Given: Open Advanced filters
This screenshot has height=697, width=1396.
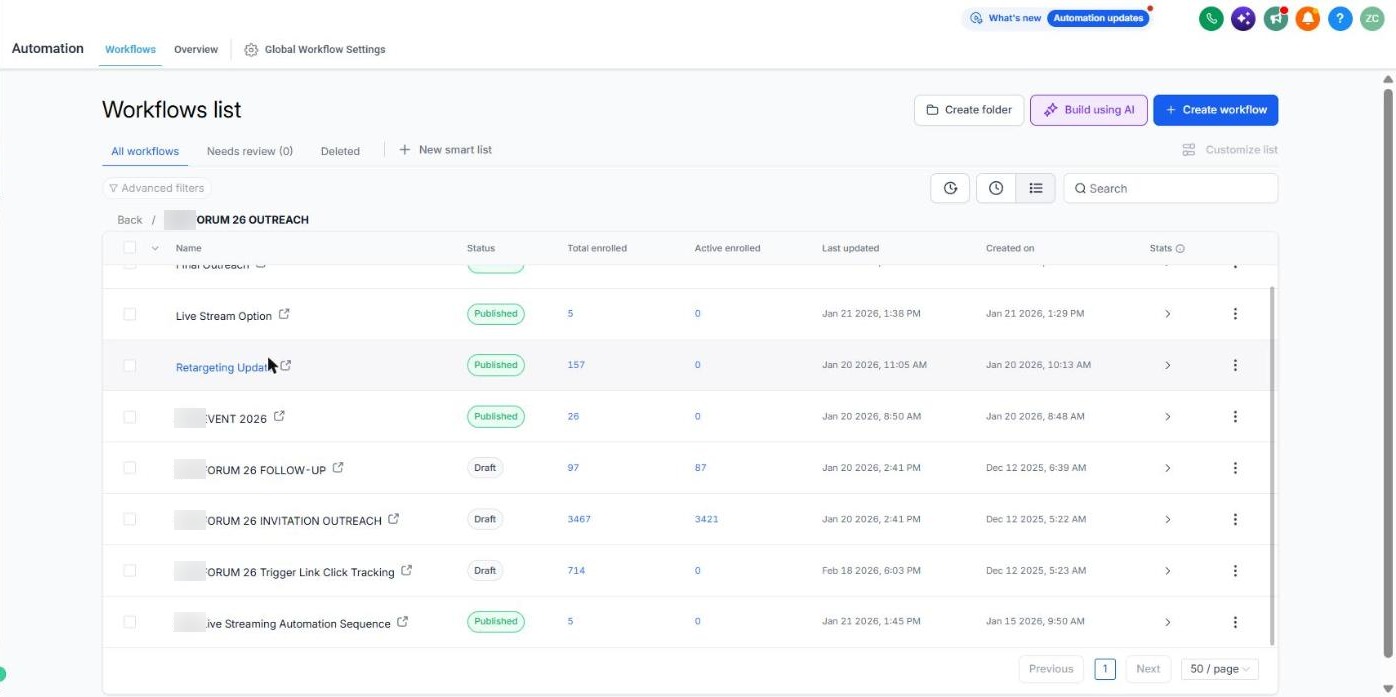Looking at the screenshot, I should tap(157, 188).
